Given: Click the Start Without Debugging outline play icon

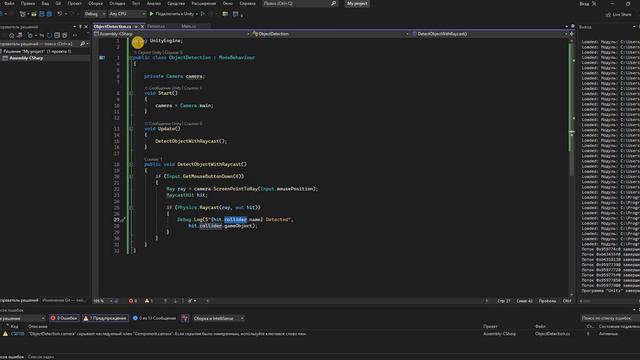Looking at the screenshot, I should coord(202,14).
